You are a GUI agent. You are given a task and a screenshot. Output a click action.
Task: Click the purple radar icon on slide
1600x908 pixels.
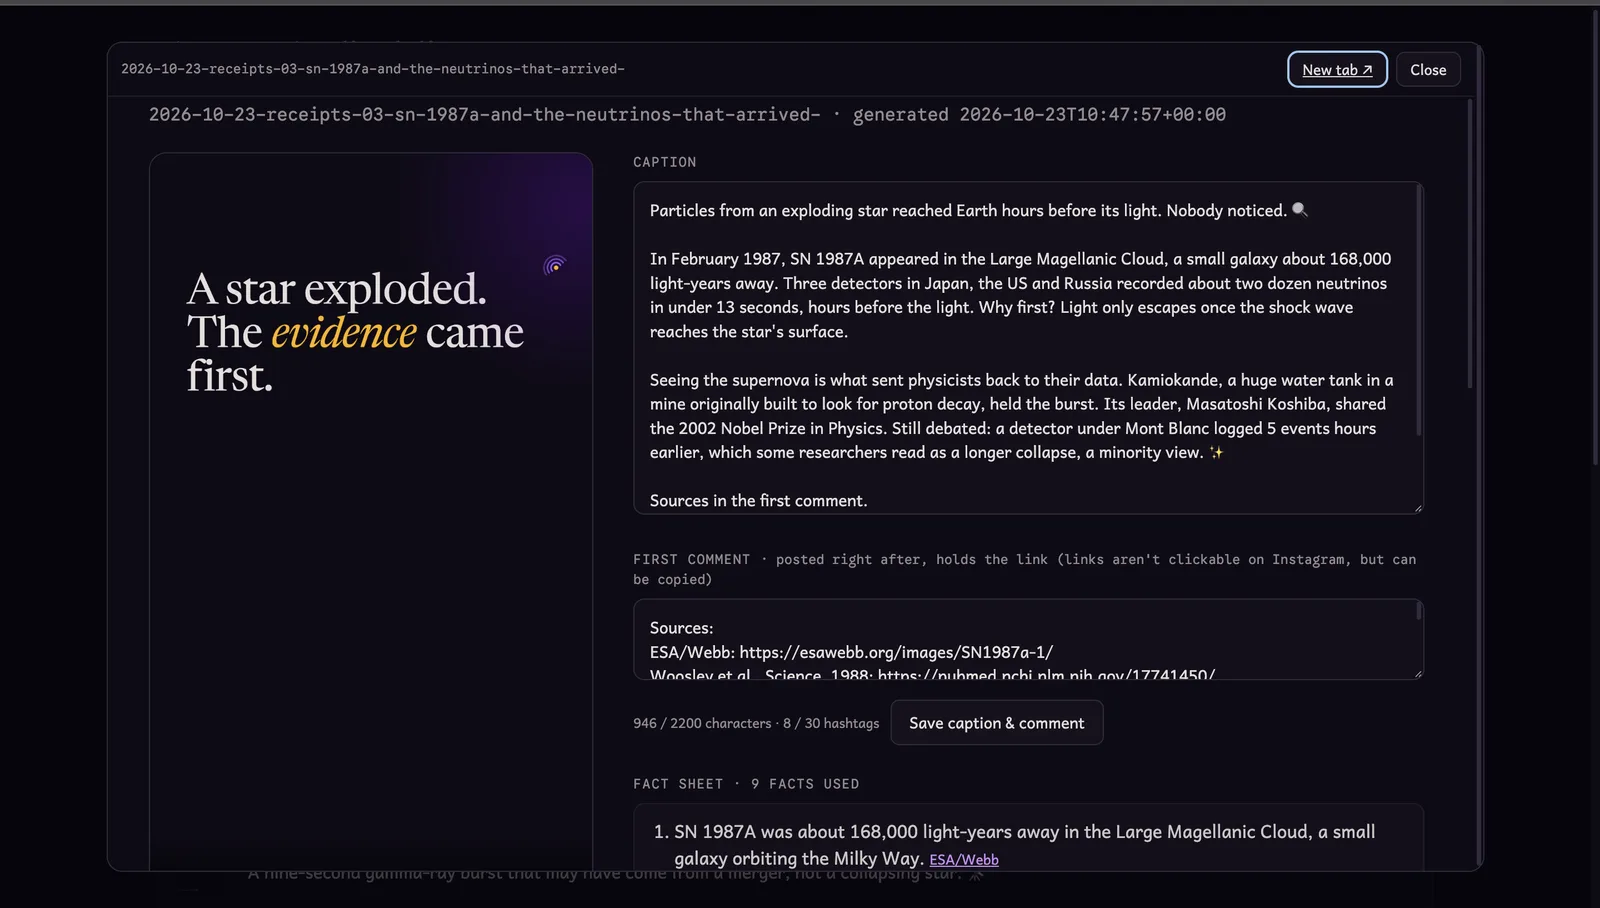555,266
